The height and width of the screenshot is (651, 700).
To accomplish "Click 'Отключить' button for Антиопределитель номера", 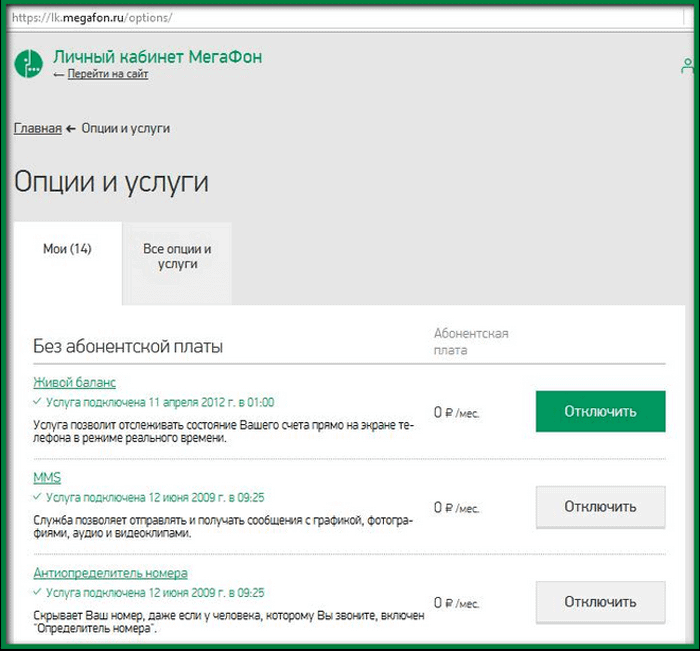I will [x=600, y=602].
